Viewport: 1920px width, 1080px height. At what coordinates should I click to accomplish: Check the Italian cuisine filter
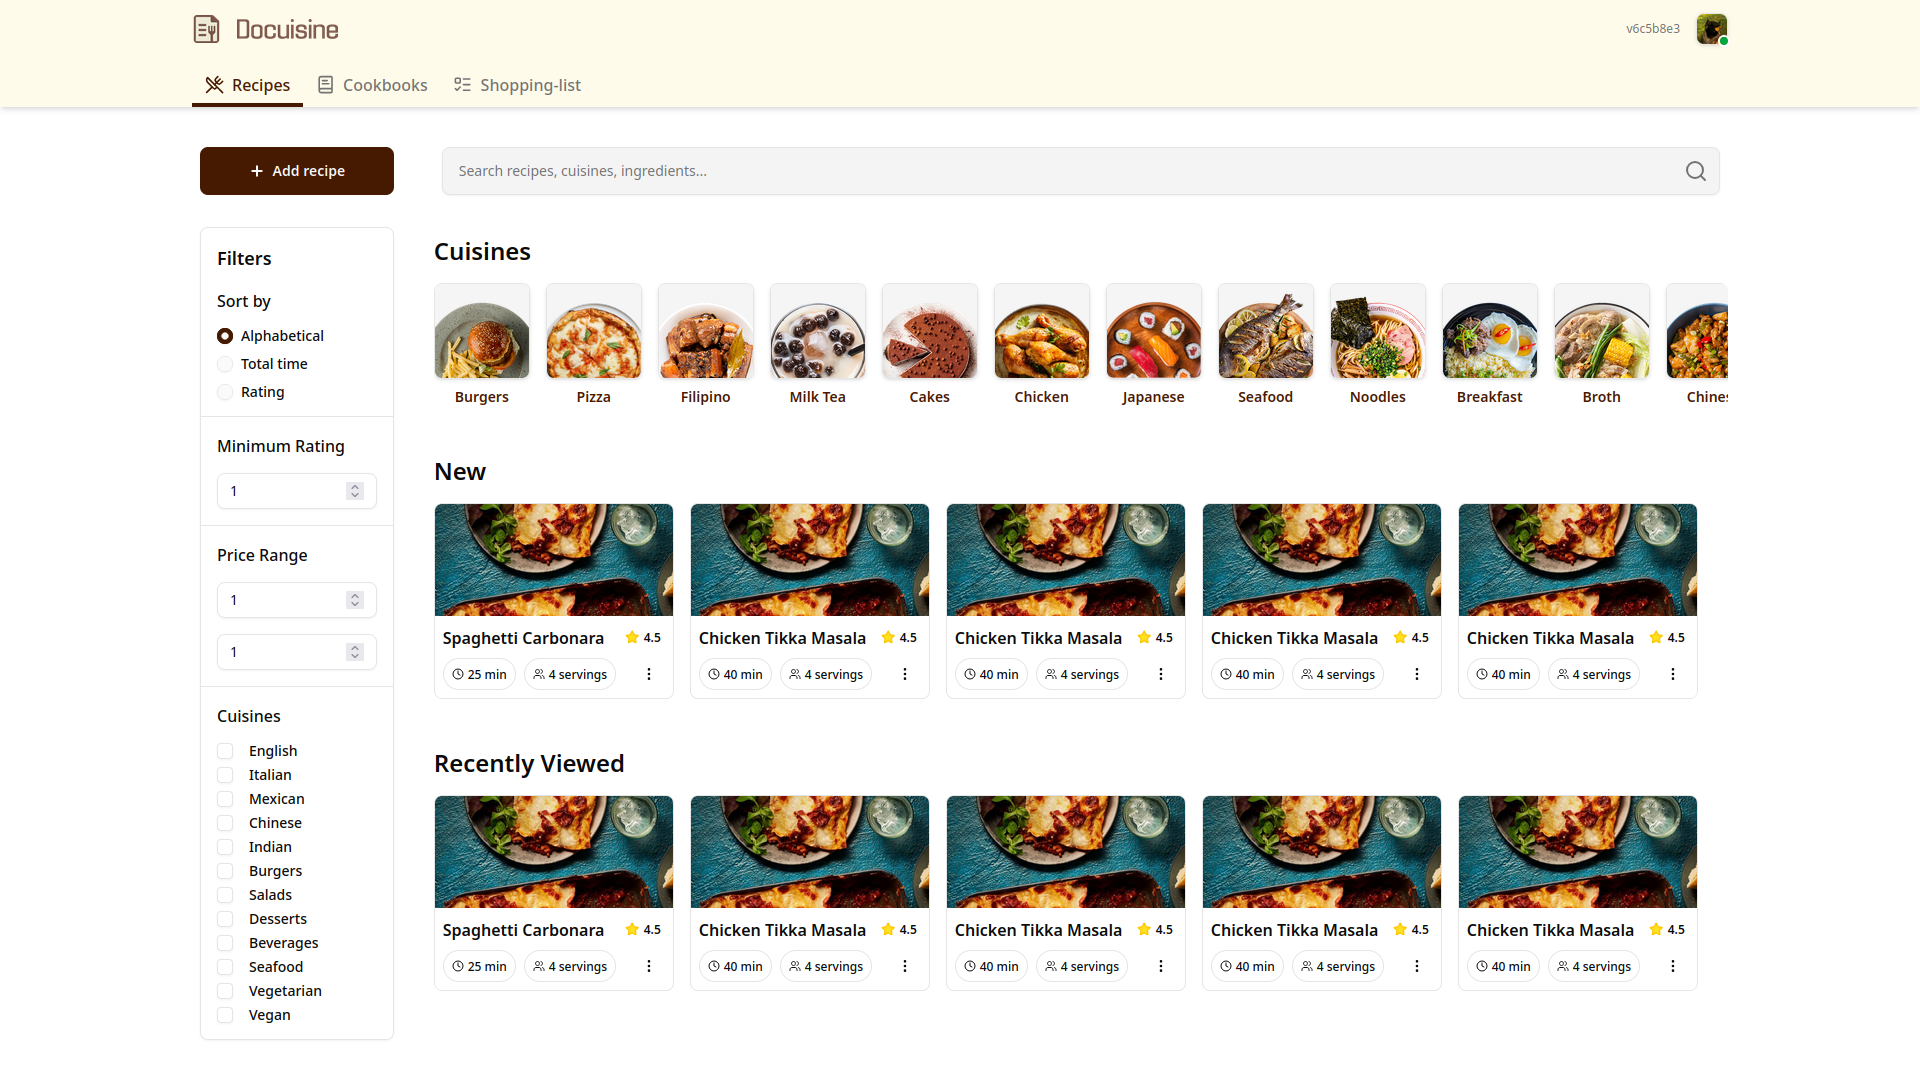click(225, 775)
